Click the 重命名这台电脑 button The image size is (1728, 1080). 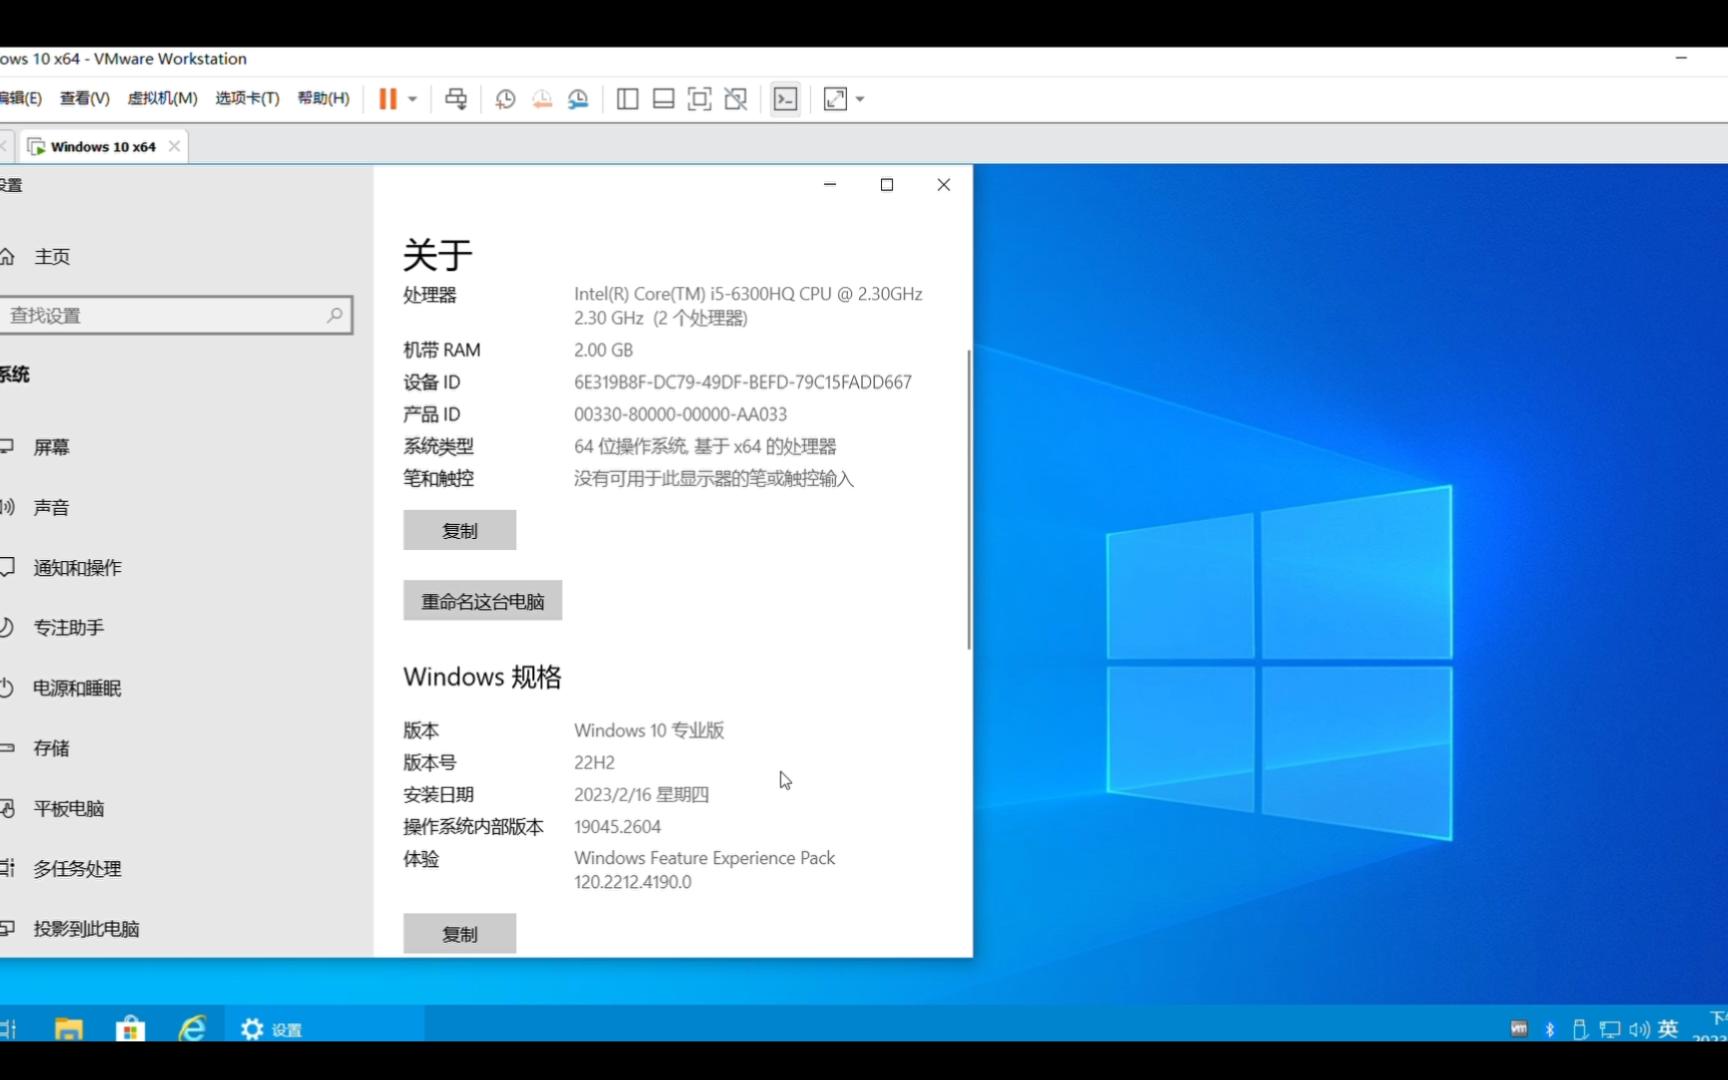point(482,601)
